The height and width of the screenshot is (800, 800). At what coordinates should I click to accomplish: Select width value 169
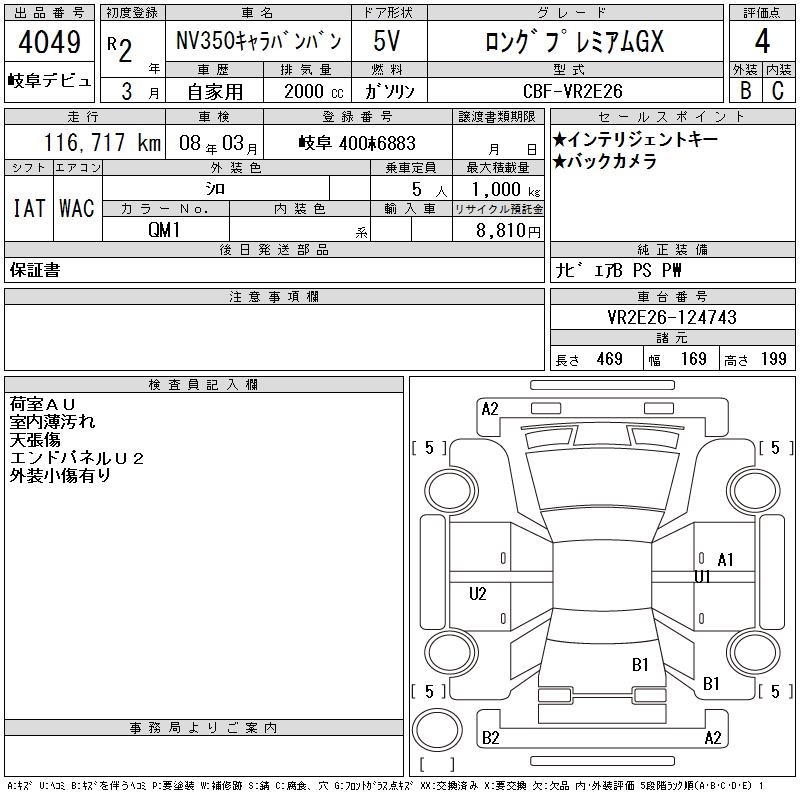(x=693, y=359)
